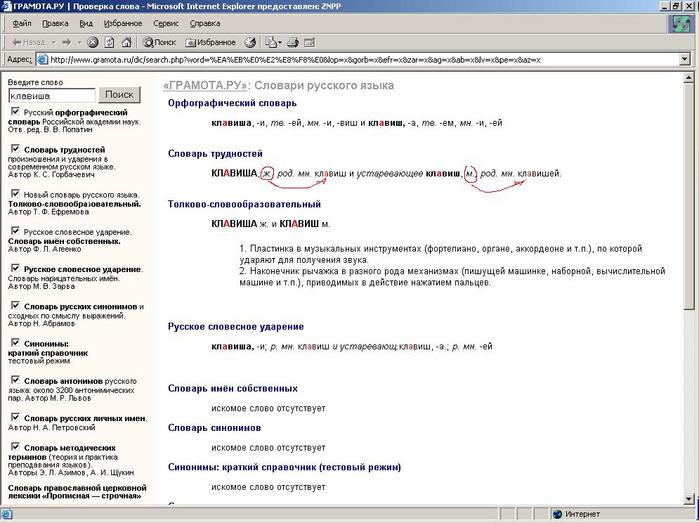The width and height of the screenshot is (699, 523).
Task: Open History with the globe-clock icon
Action: pos(250,42)
